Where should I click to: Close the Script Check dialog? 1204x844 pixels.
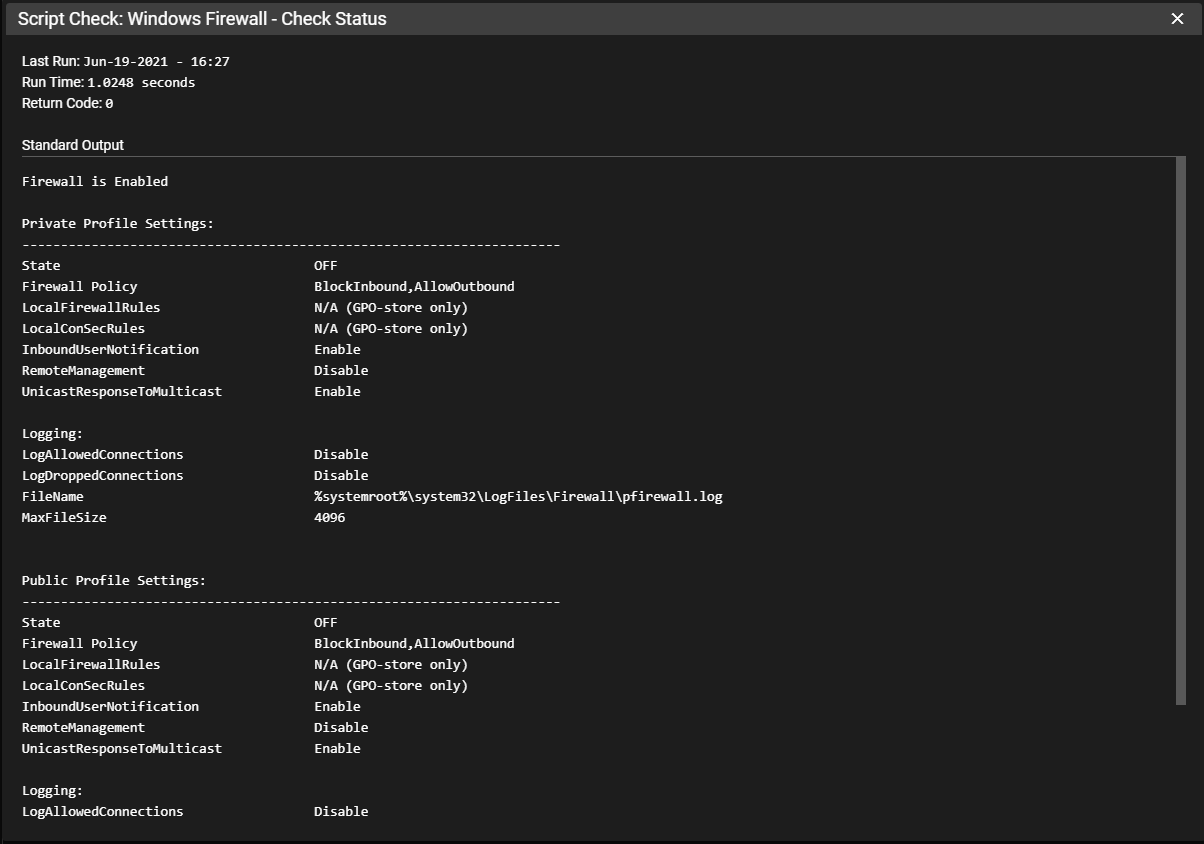tap(1177, 19)
